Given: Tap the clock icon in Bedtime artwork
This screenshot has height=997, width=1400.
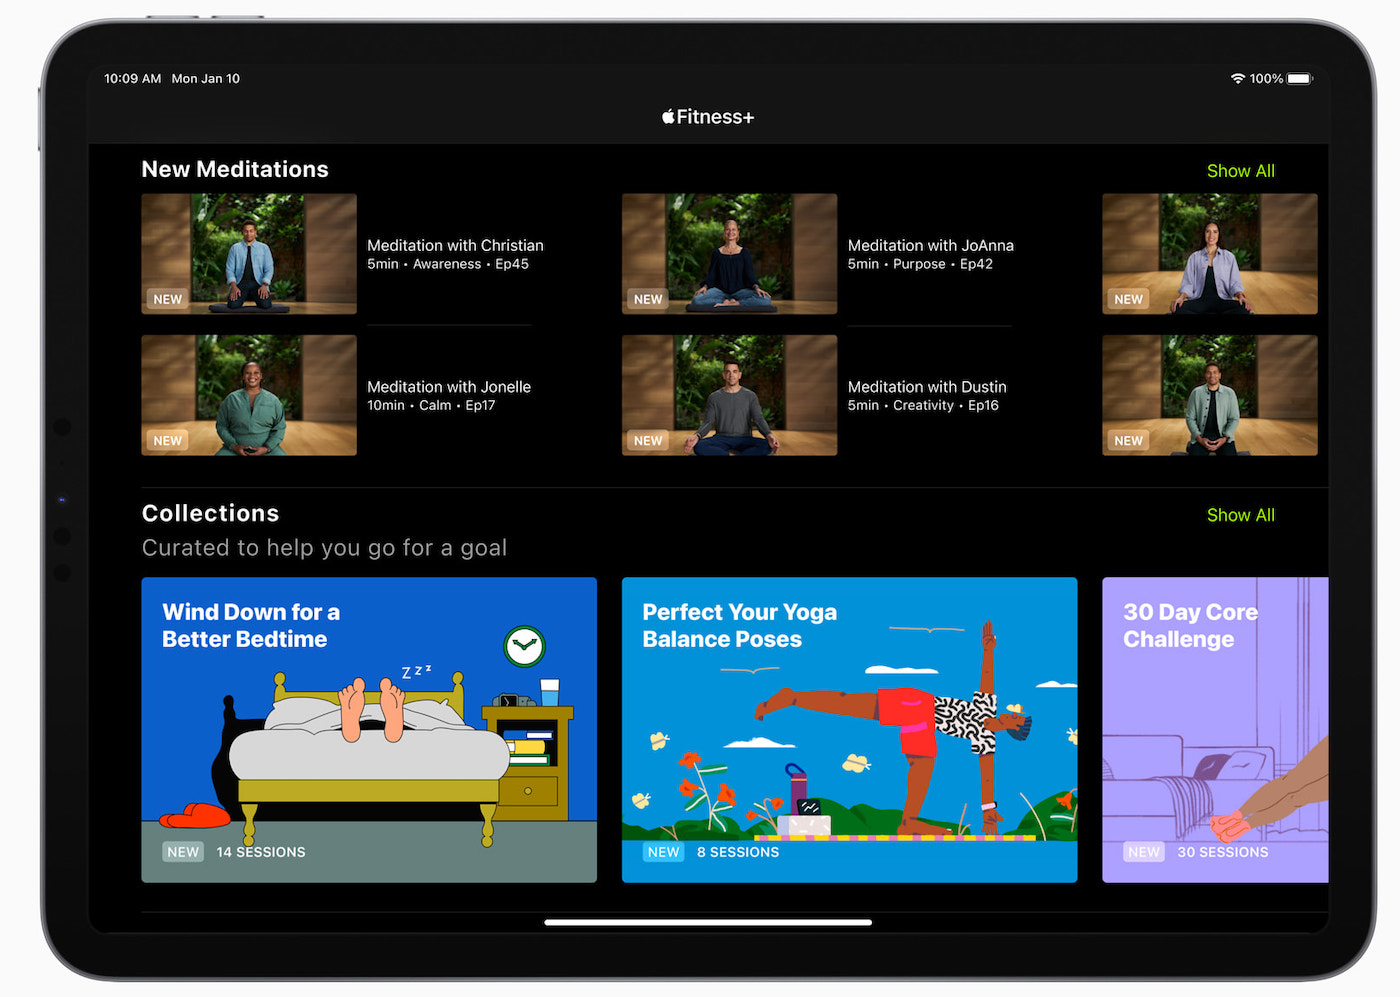Looking at the screenshot, I should click(x=524, y=646).
